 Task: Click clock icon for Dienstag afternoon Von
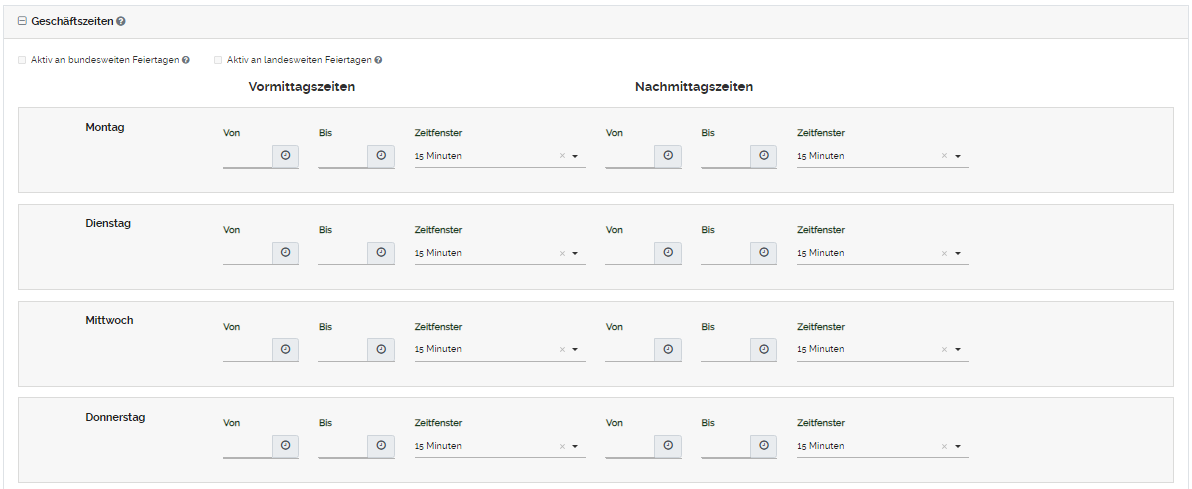(x=668, y=253)
